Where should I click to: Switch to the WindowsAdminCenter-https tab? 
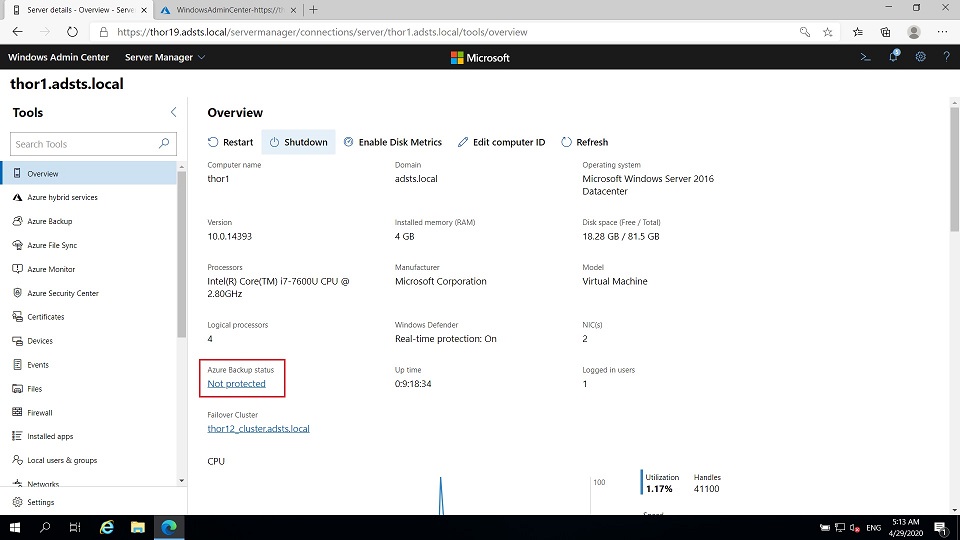[x=227, y=10]
